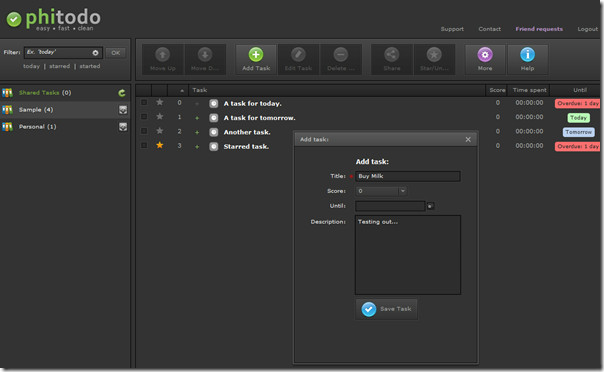Image resolution: width=604 pixels, height=372 pixels.
Task: Check the box for 'Starred task.'
Action: click(x=144, y=145)
